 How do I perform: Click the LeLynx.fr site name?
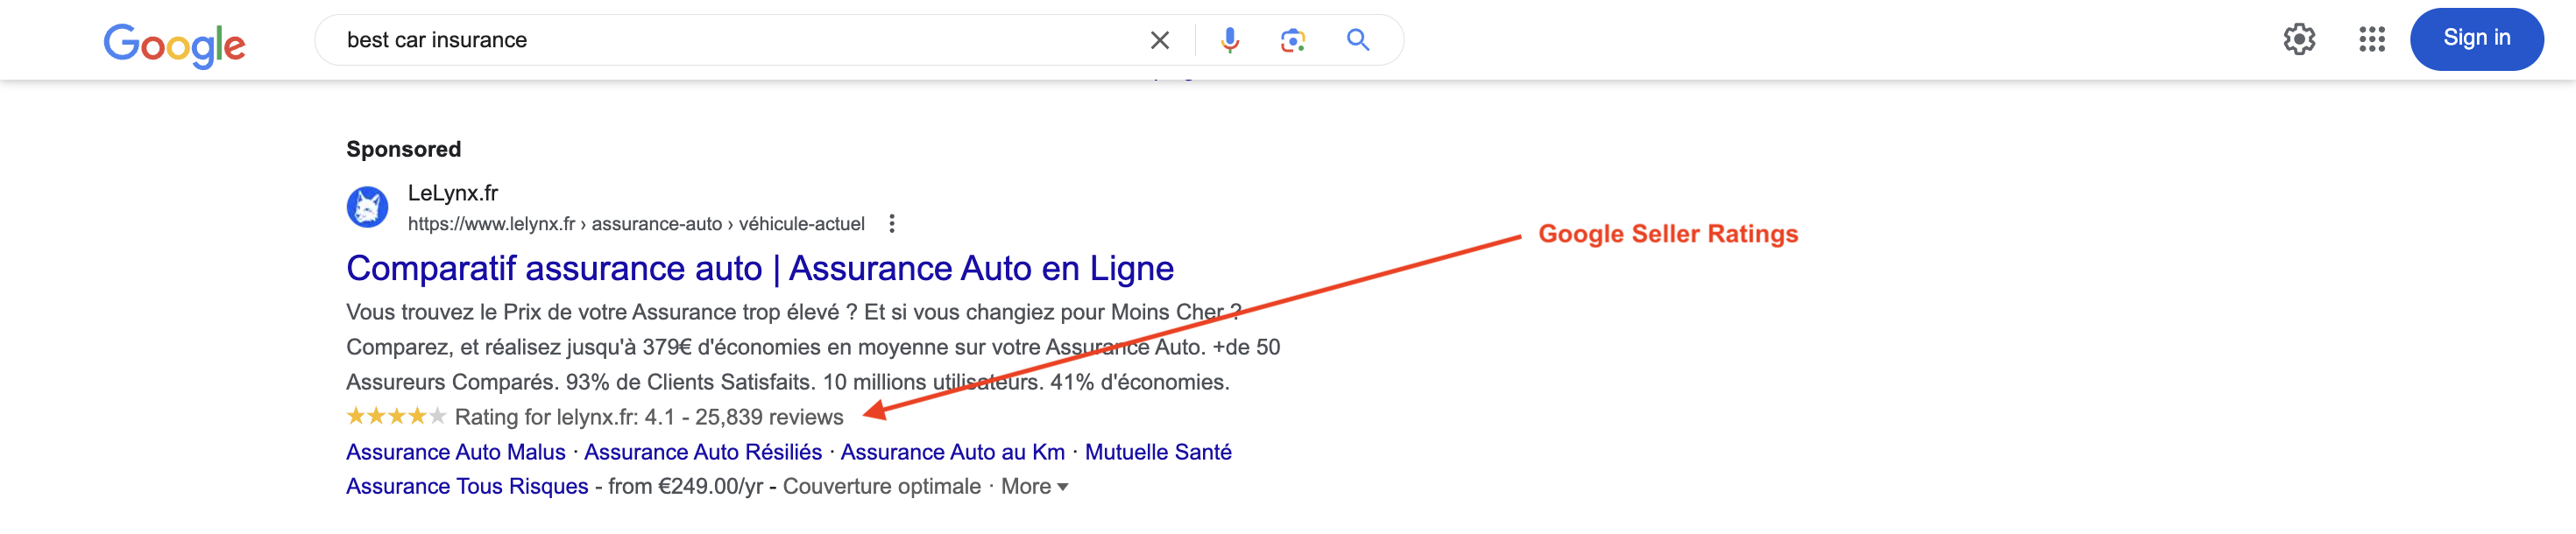coord(453,193)
